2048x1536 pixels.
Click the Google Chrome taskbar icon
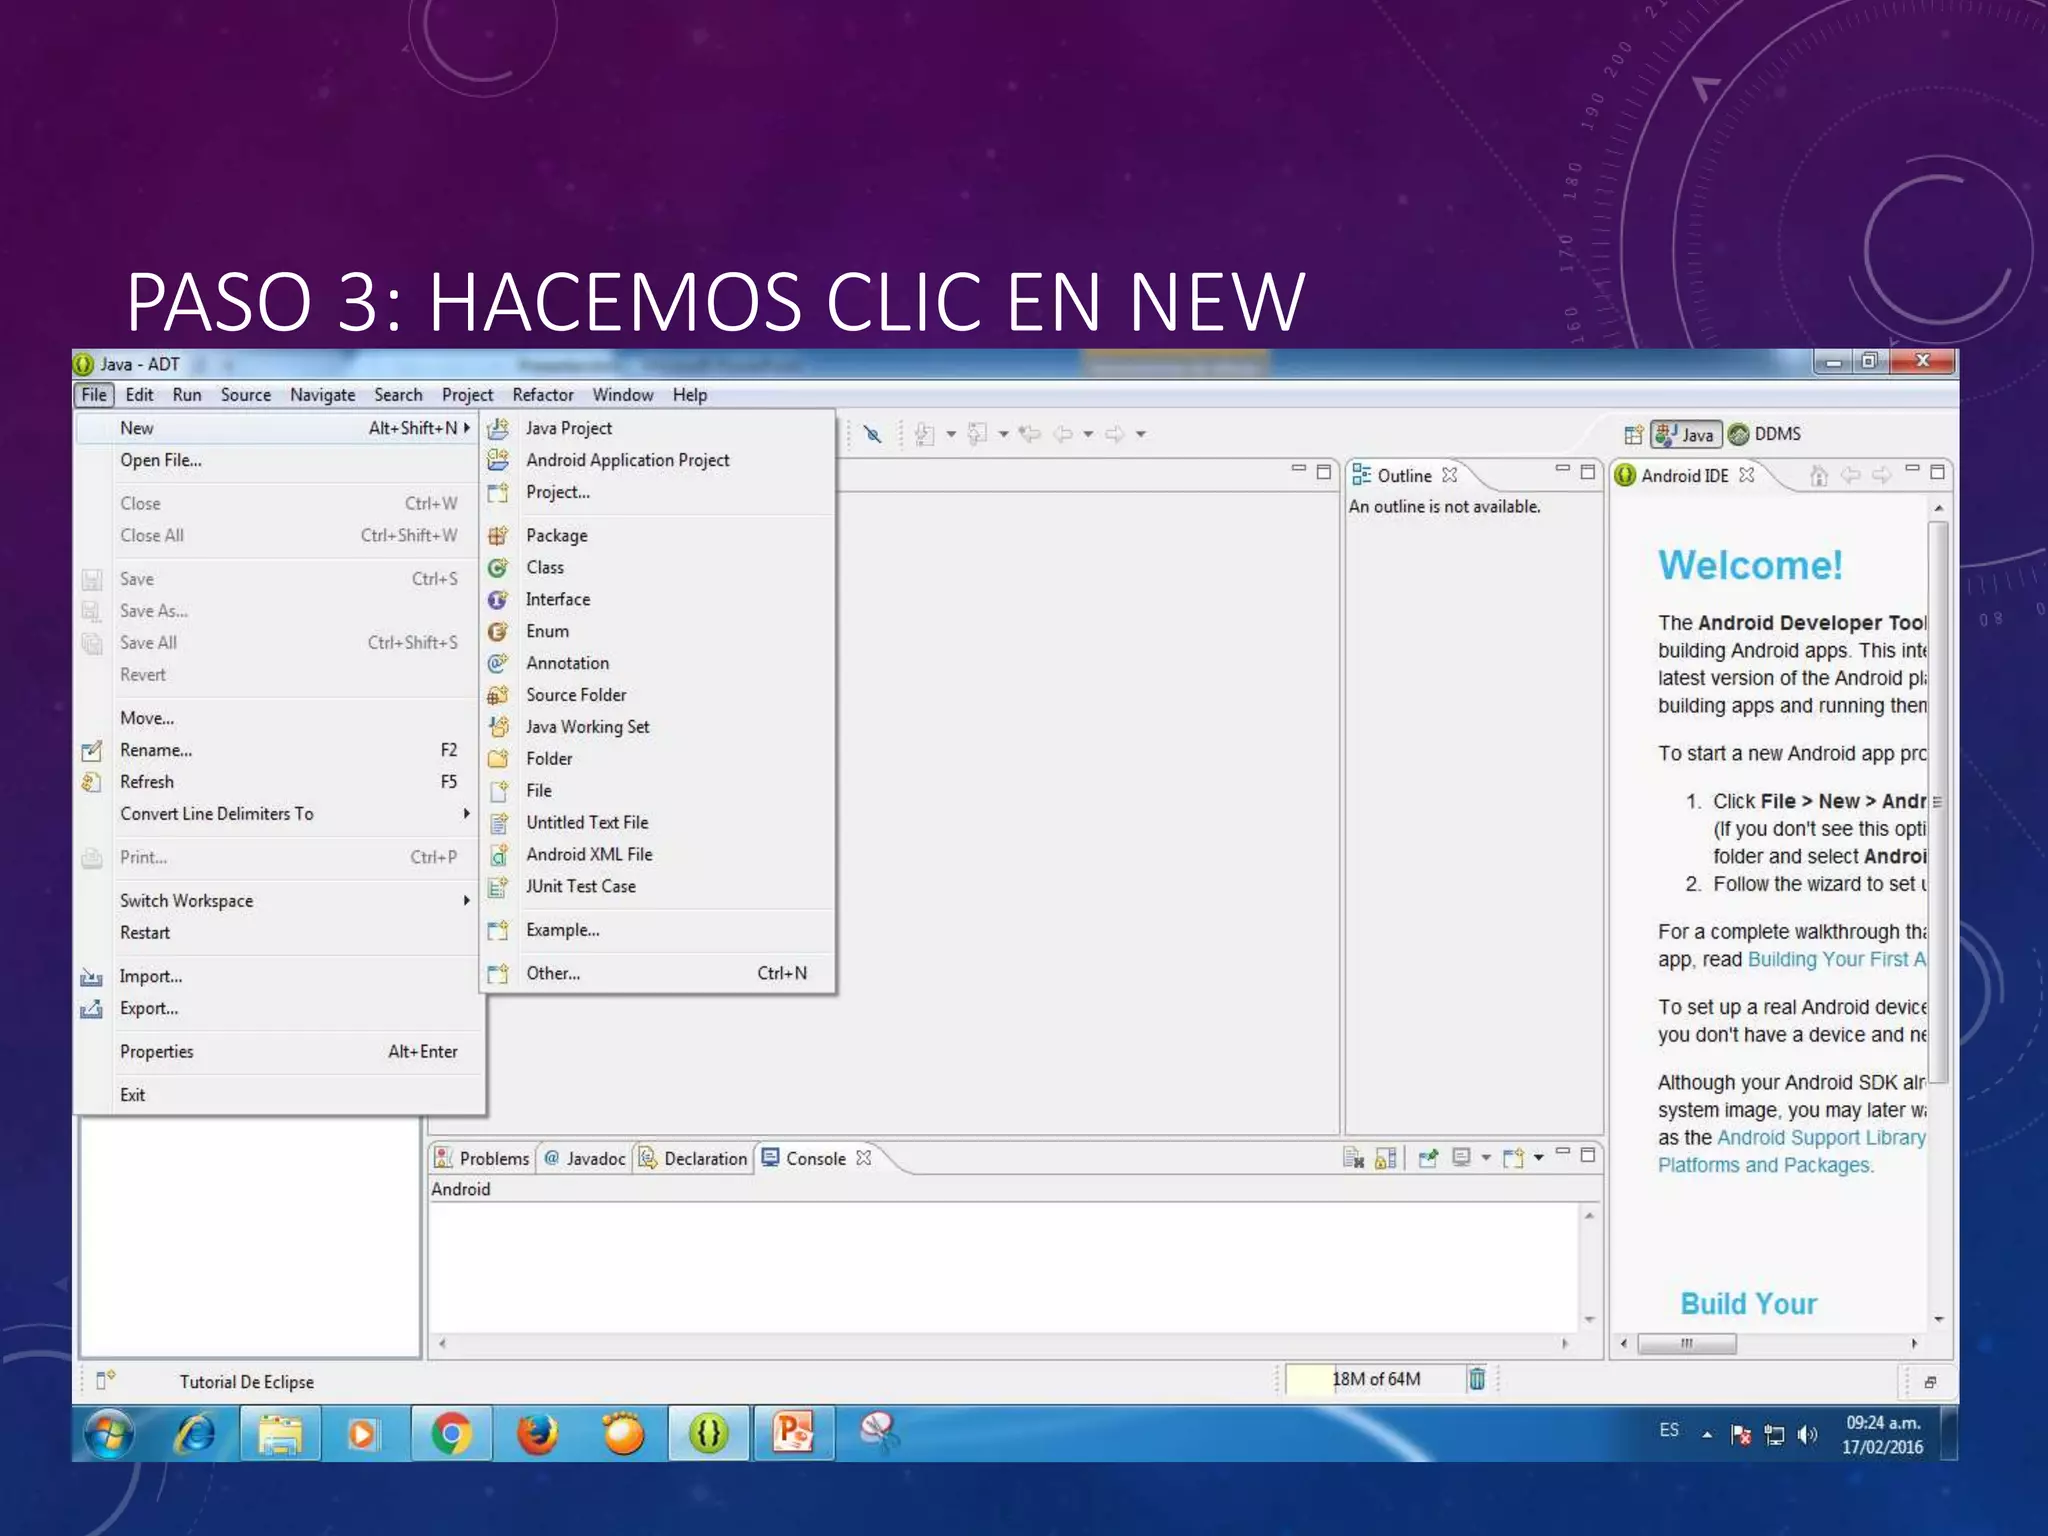click(x=451, y=1434)
